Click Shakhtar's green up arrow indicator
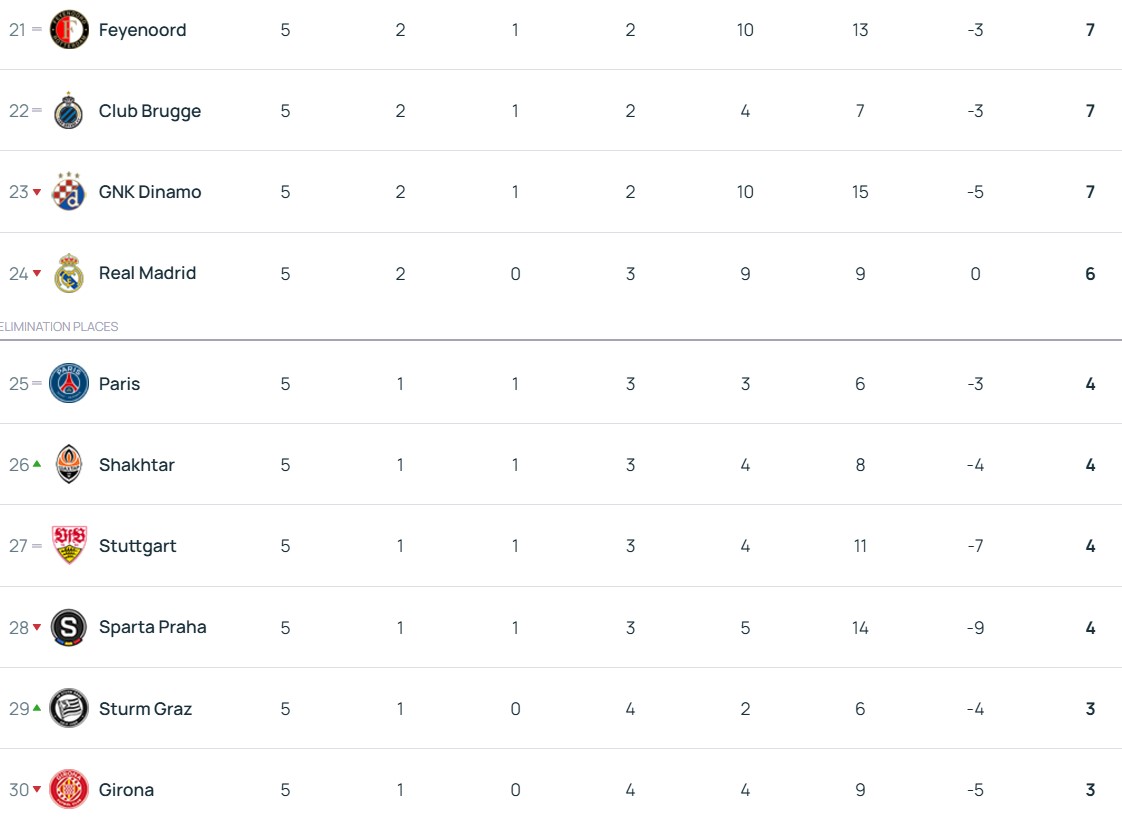 [37, 464]
